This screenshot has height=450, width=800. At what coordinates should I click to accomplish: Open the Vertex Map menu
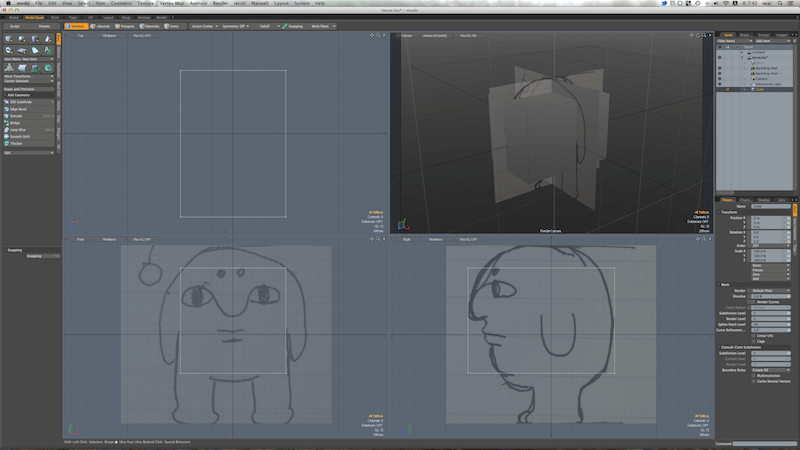171,3
